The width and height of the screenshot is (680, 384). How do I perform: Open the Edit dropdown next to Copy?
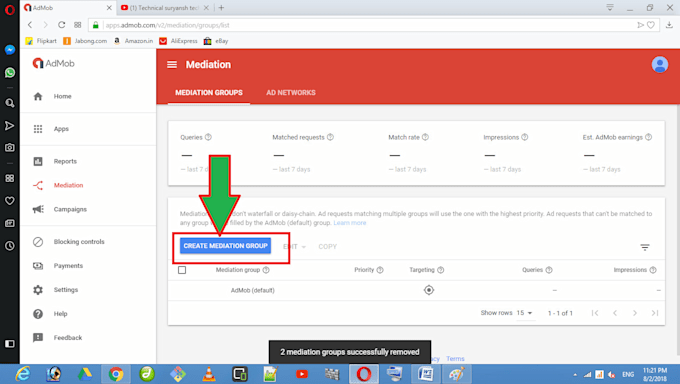[x=295, y=246]
